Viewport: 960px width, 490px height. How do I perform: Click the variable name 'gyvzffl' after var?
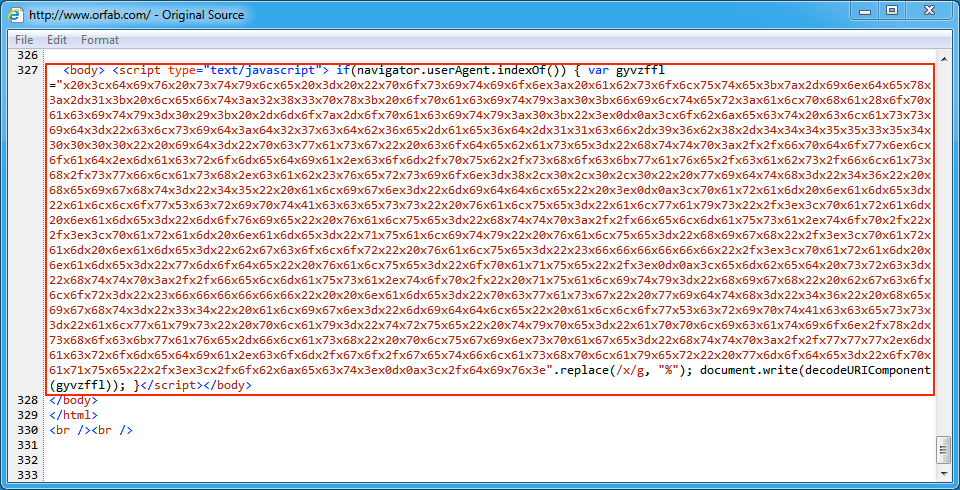tap(640, 70)
